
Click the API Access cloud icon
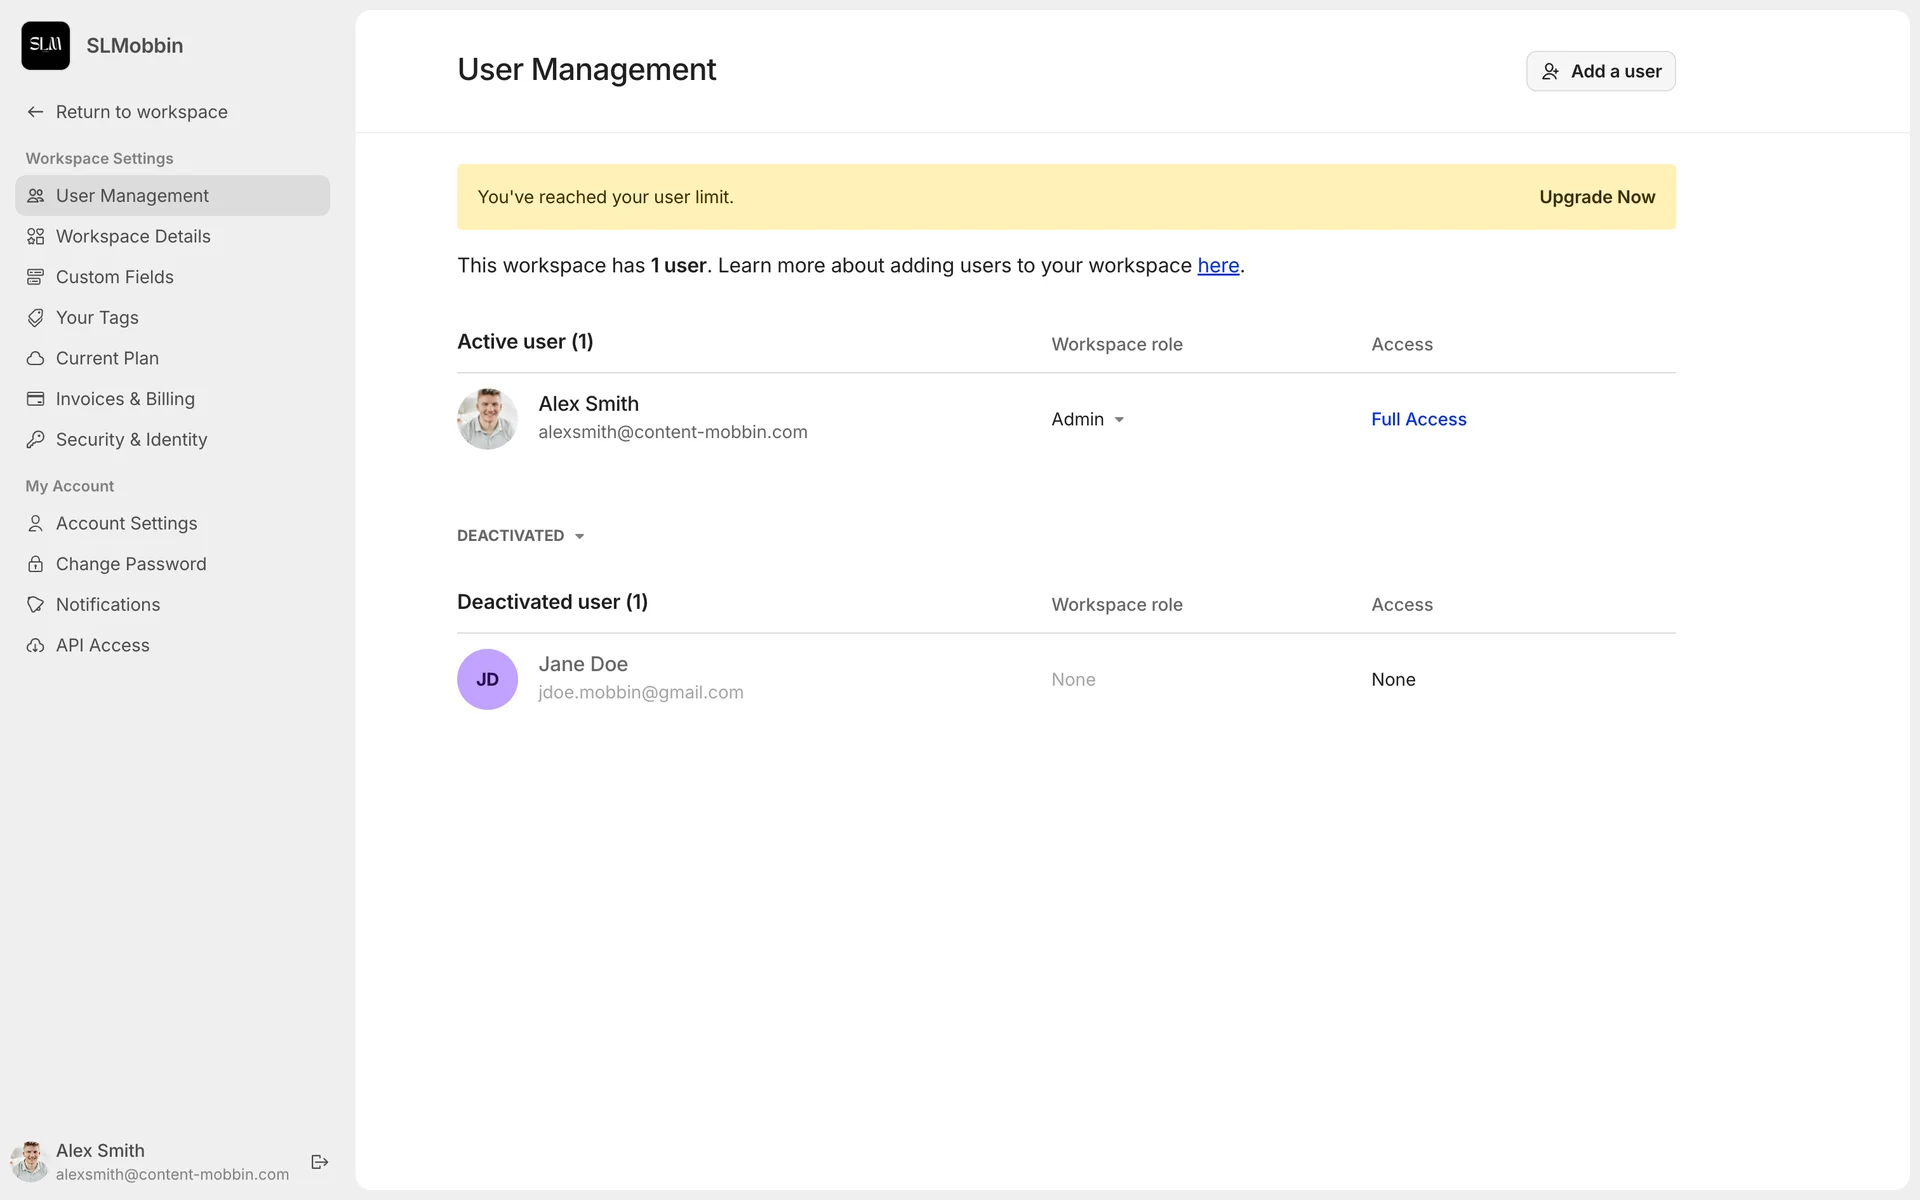pos(35,645)
